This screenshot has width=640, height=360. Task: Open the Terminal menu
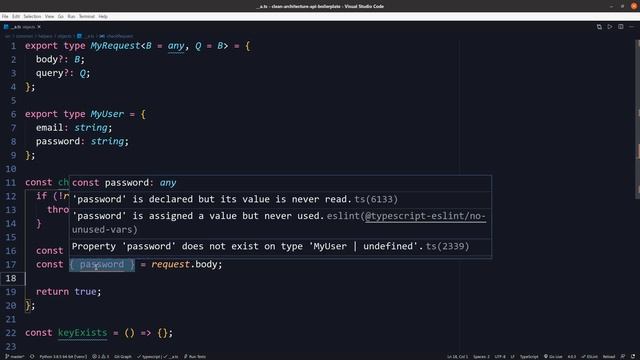tap(87, 16)
